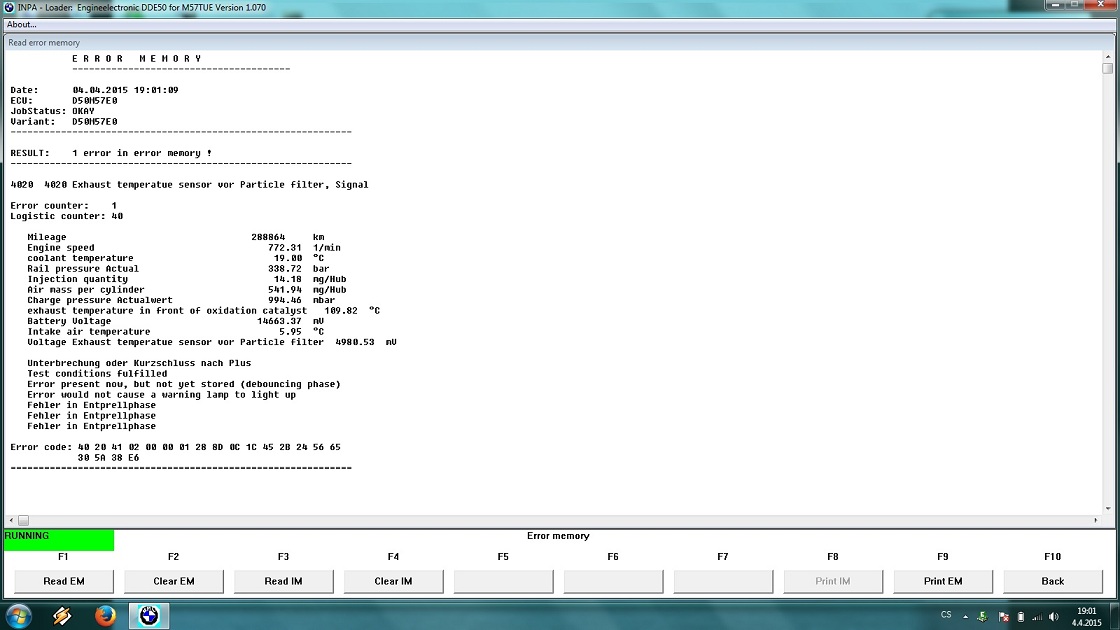Click the Rail pressure Actual row
The image size is (1120, 630).
(179, 269)
